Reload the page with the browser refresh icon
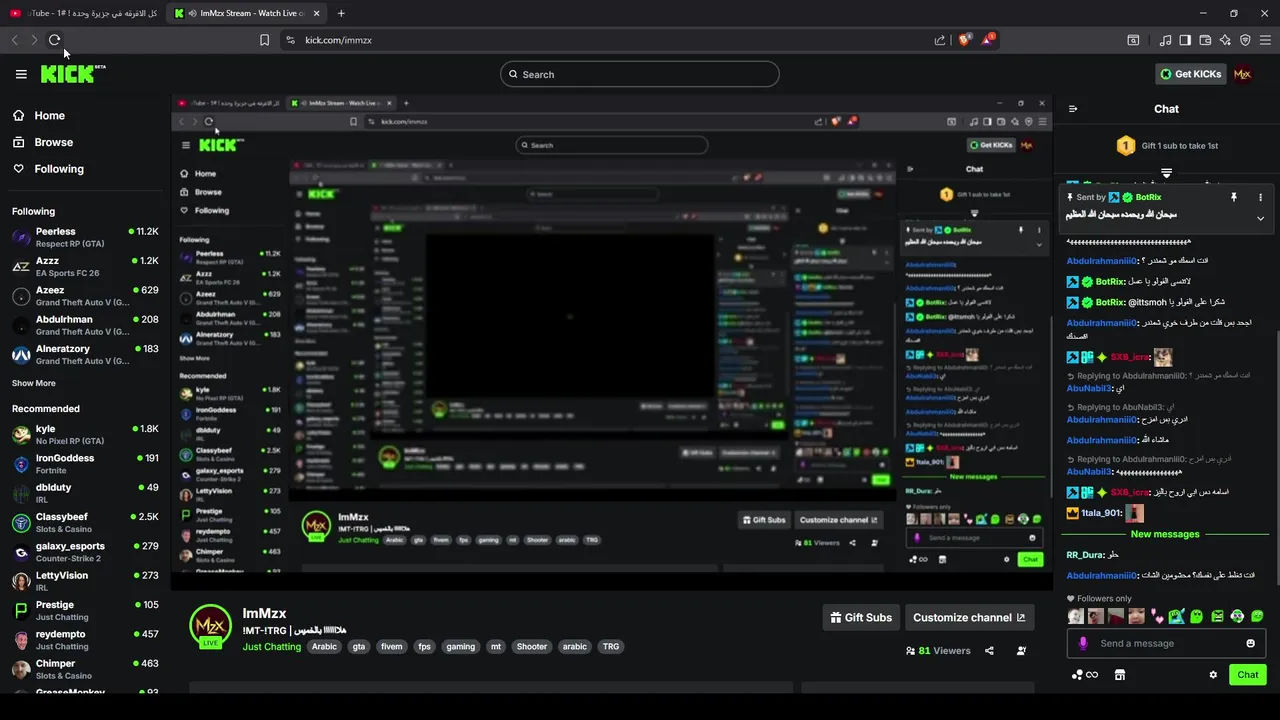 point(54,40)
